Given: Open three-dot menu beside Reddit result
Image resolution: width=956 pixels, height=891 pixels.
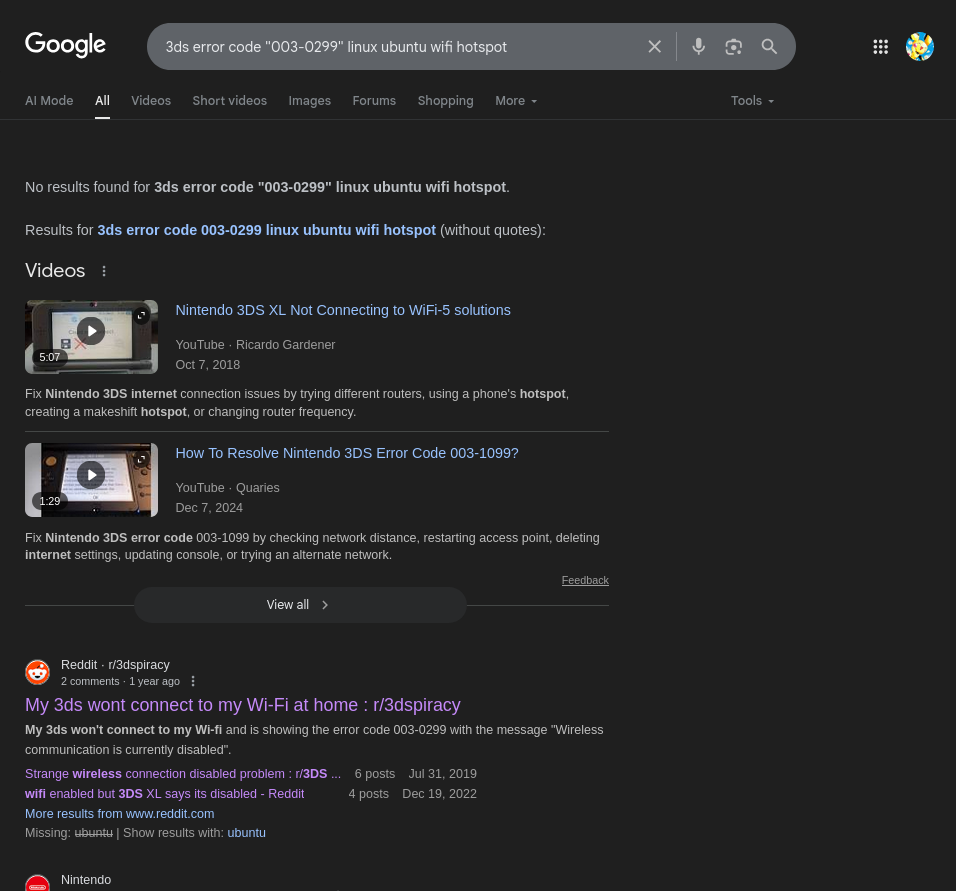Looking at the screenshot, I should pos(193,681).
